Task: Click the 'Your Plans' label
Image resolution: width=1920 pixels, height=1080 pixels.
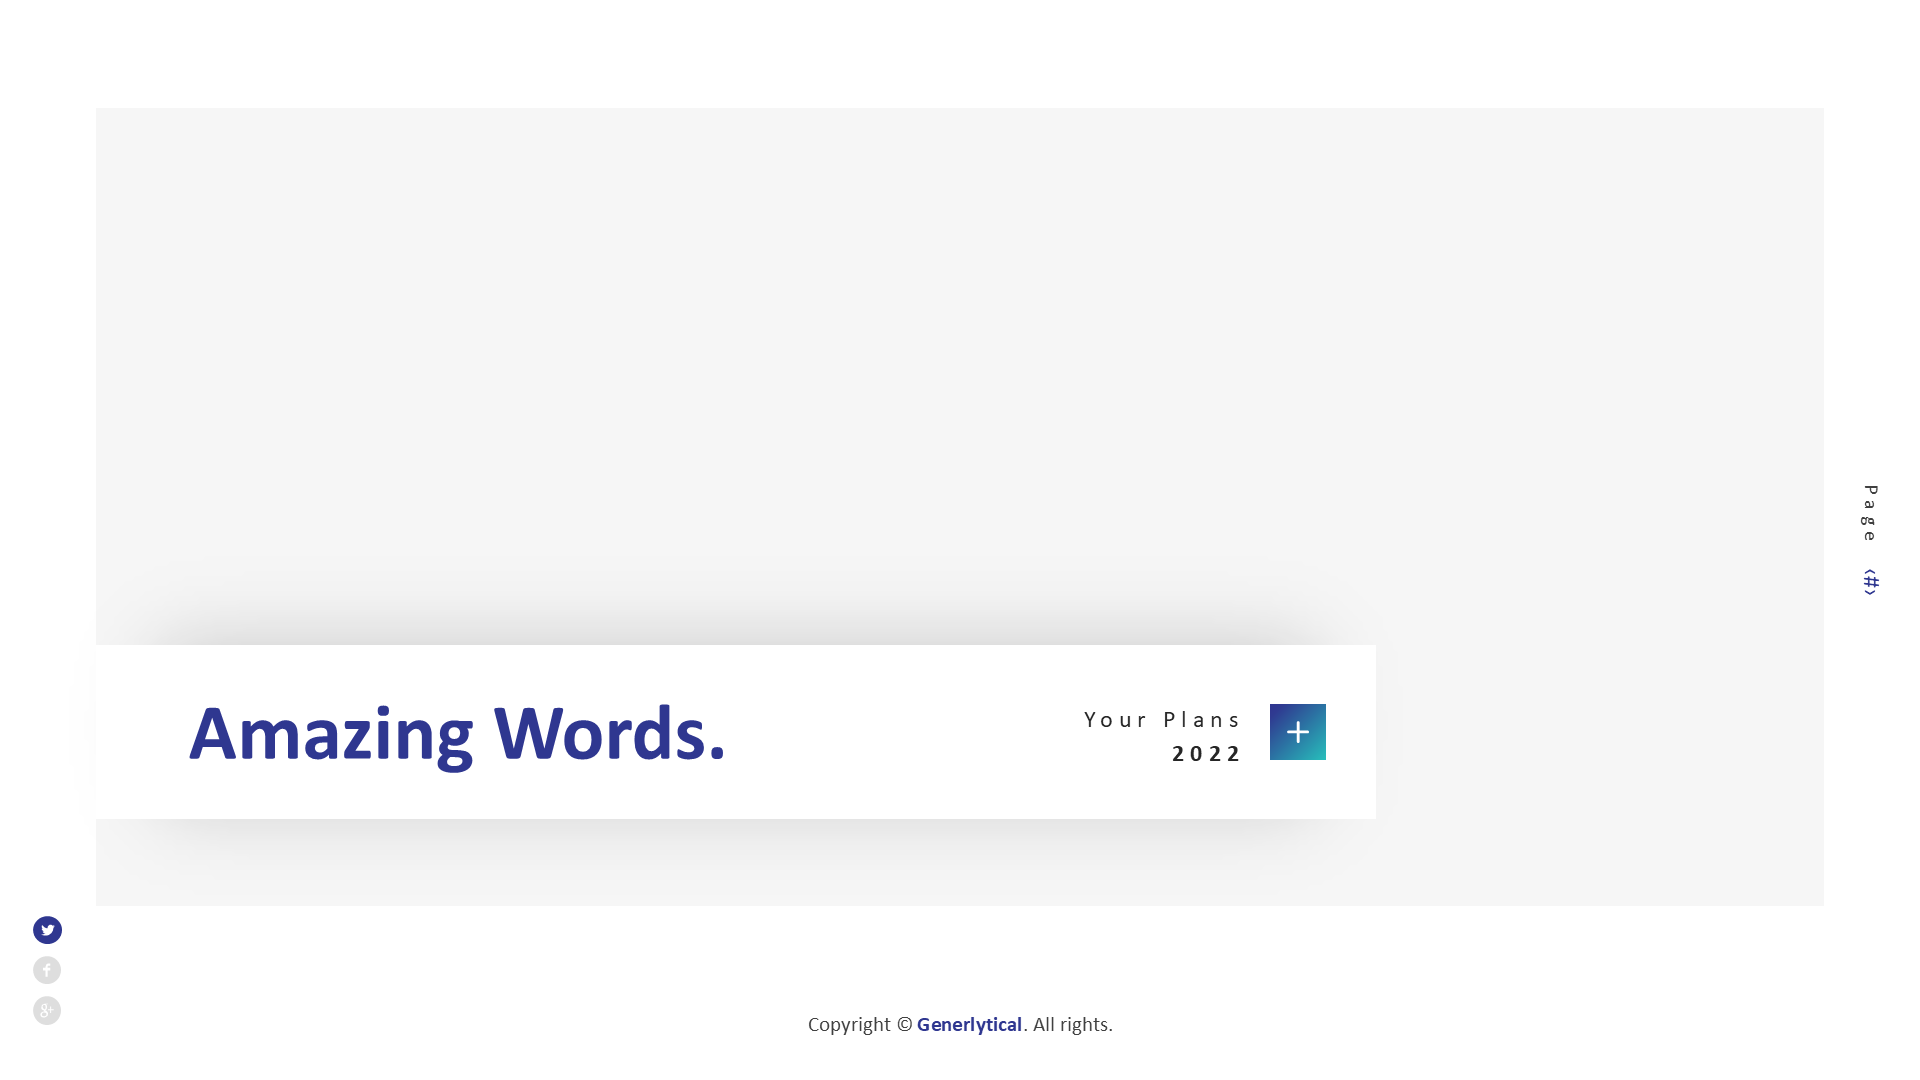Action: coord(1162,720)
